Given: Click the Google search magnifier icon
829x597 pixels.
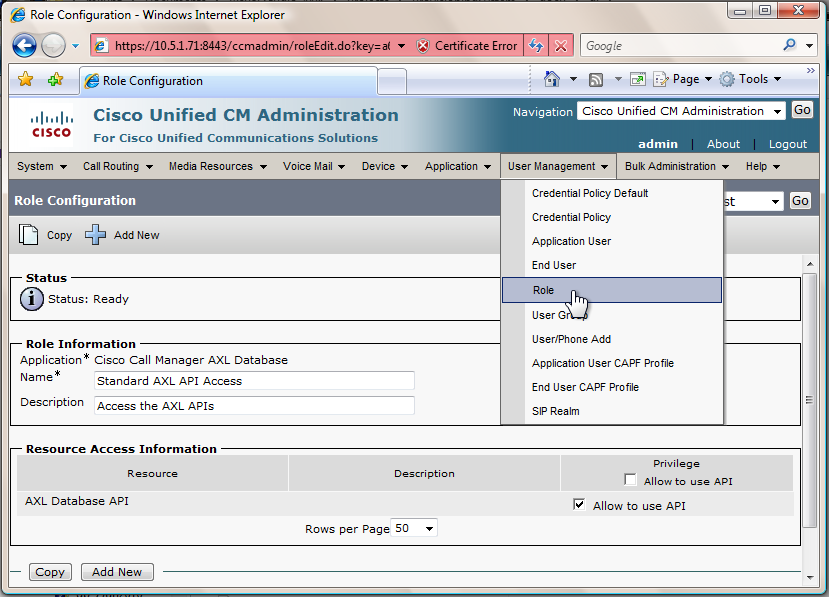Looking at the screenshot, I should (x=789, y=45).
